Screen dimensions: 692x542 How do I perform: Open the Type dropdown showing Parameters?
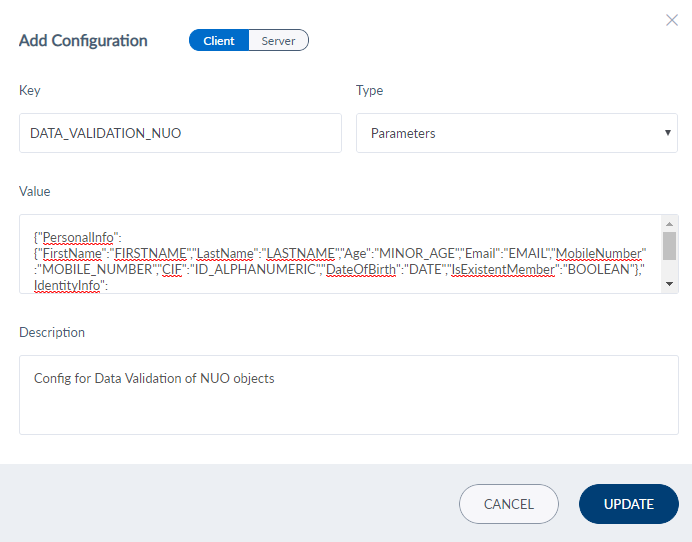(516, 133)
